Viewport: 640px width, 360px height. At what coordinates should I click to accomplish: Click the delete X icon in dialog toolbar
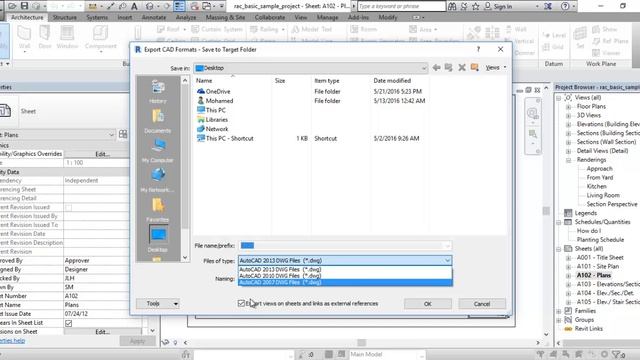[x=462, y=68]
